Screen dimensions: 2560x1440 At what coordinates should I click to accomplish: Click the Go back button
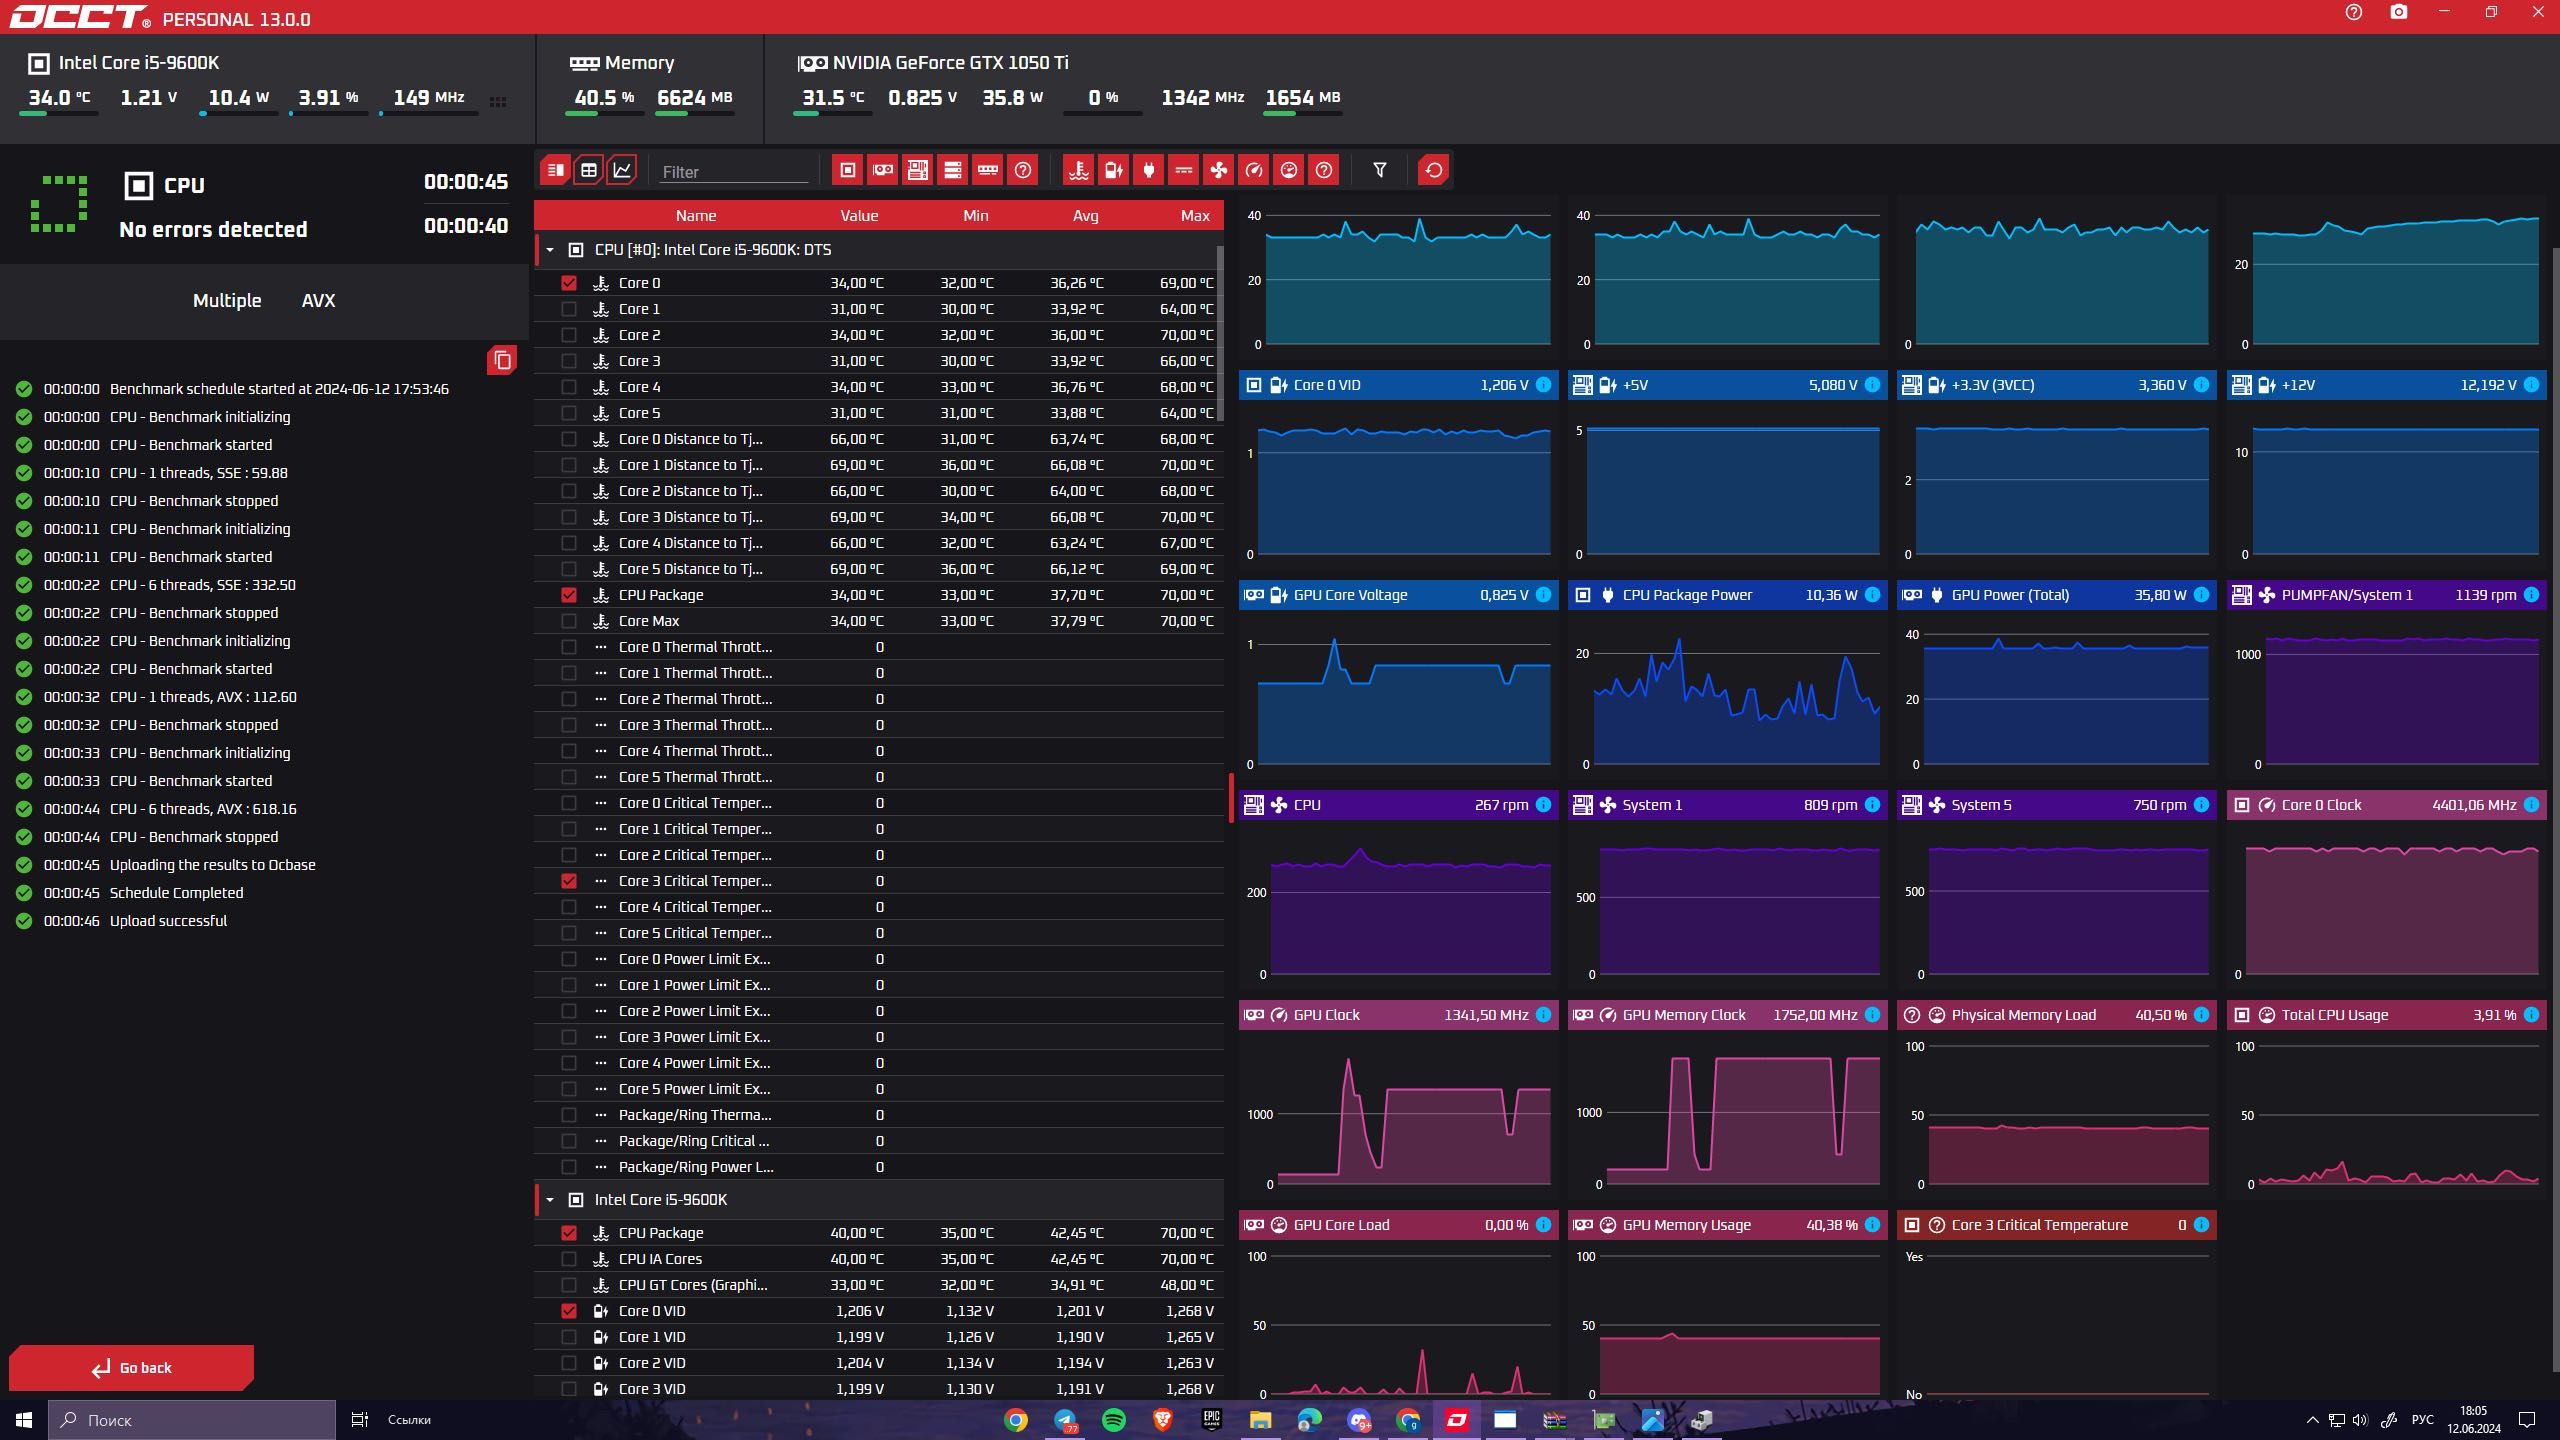click(x=132, y=1368)
